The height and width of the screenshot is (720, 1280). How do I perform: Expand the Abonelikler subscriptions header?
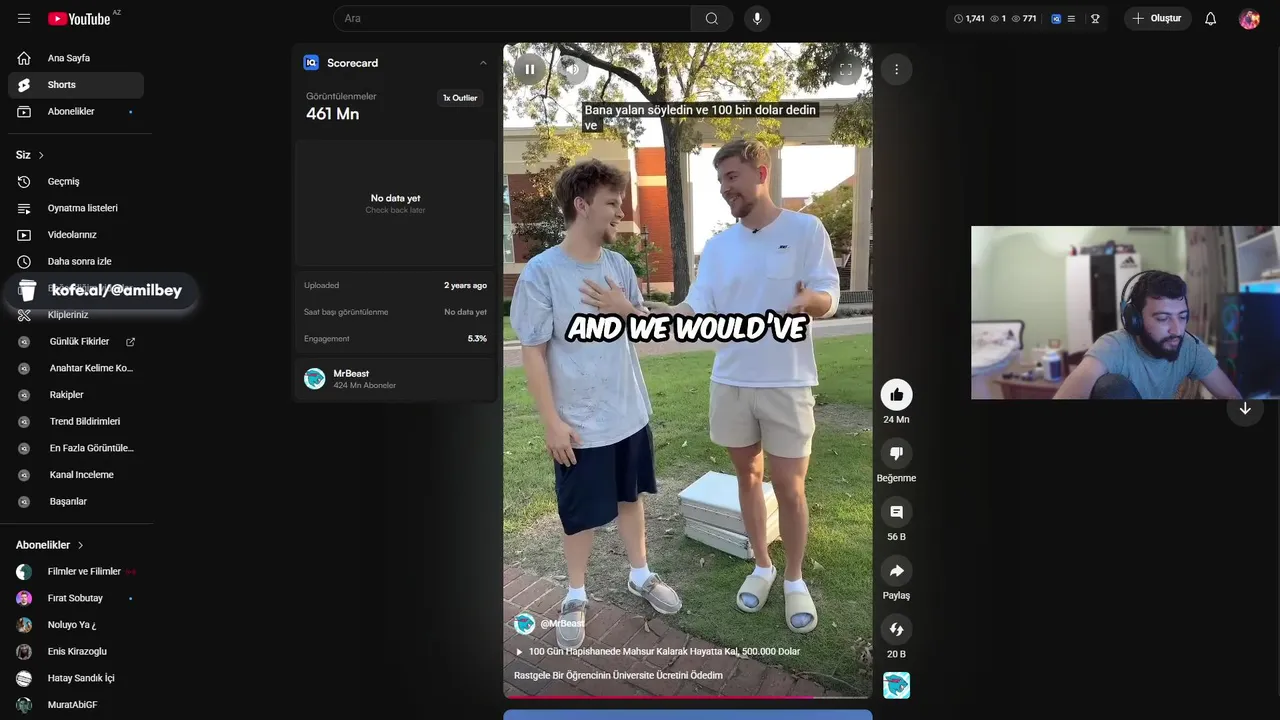tap(50, 545)
